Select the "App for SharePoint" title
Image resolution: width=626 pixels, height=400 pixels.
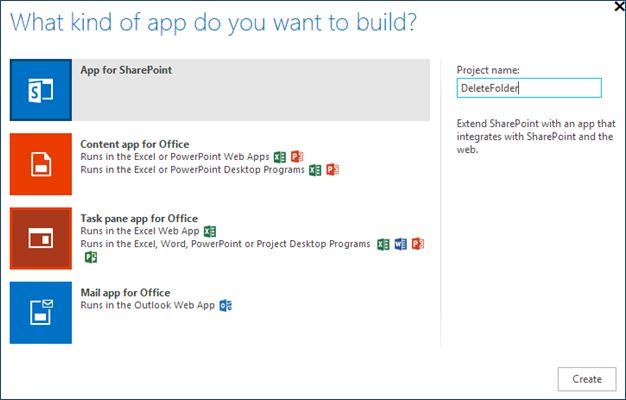(126, 71)
